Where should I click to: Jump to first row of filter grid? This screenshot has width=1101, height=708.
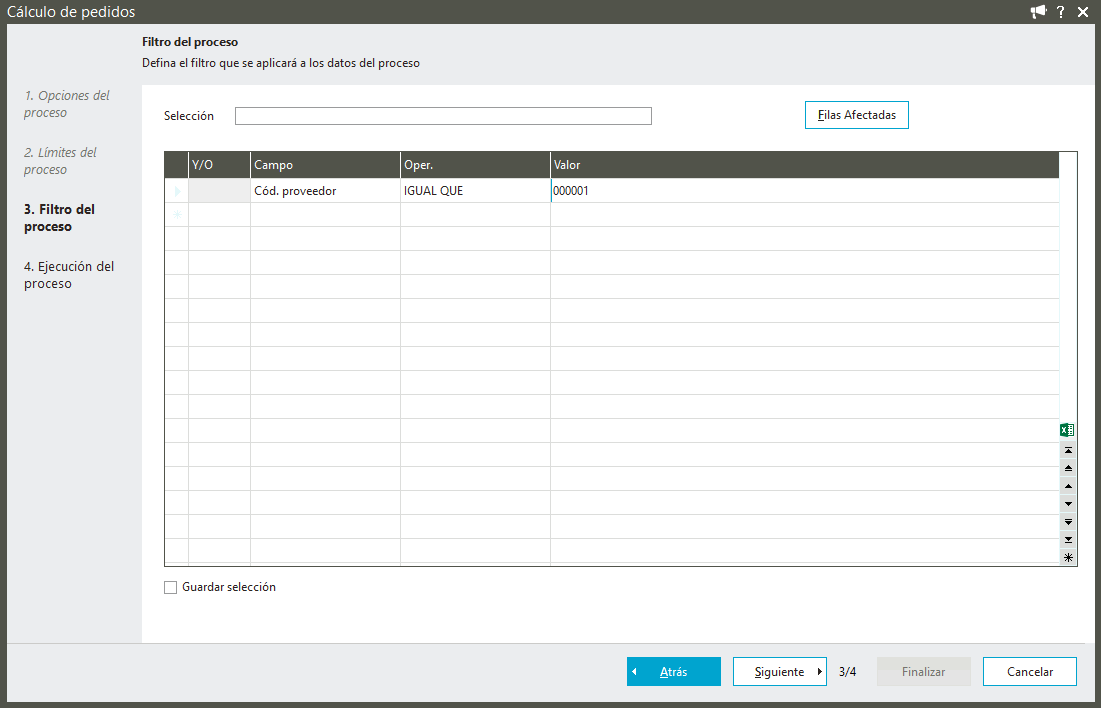tap(1068, 450)
